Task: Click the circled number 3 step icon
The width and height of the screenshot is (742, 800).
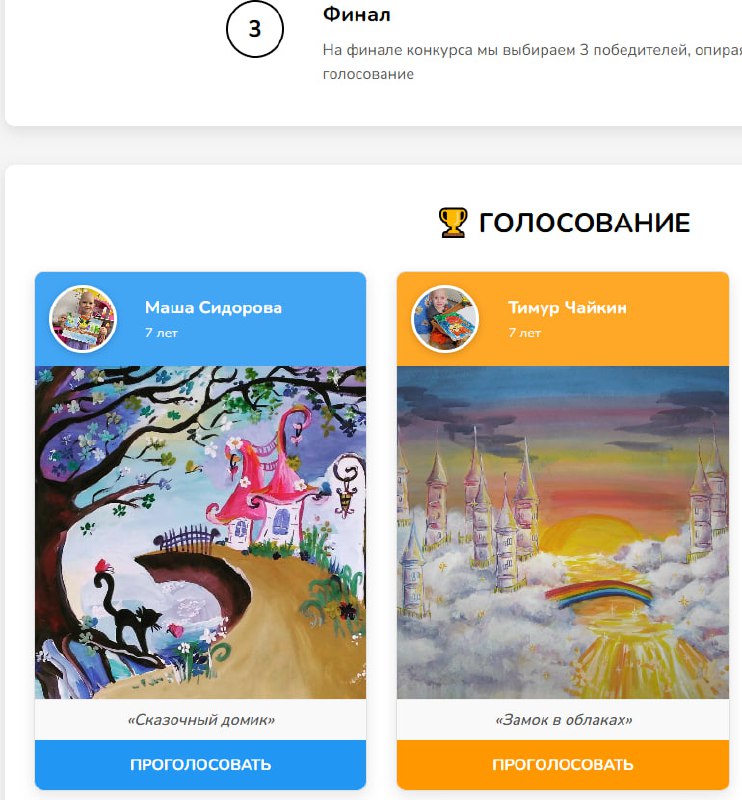Action: [x=255, y=29]
